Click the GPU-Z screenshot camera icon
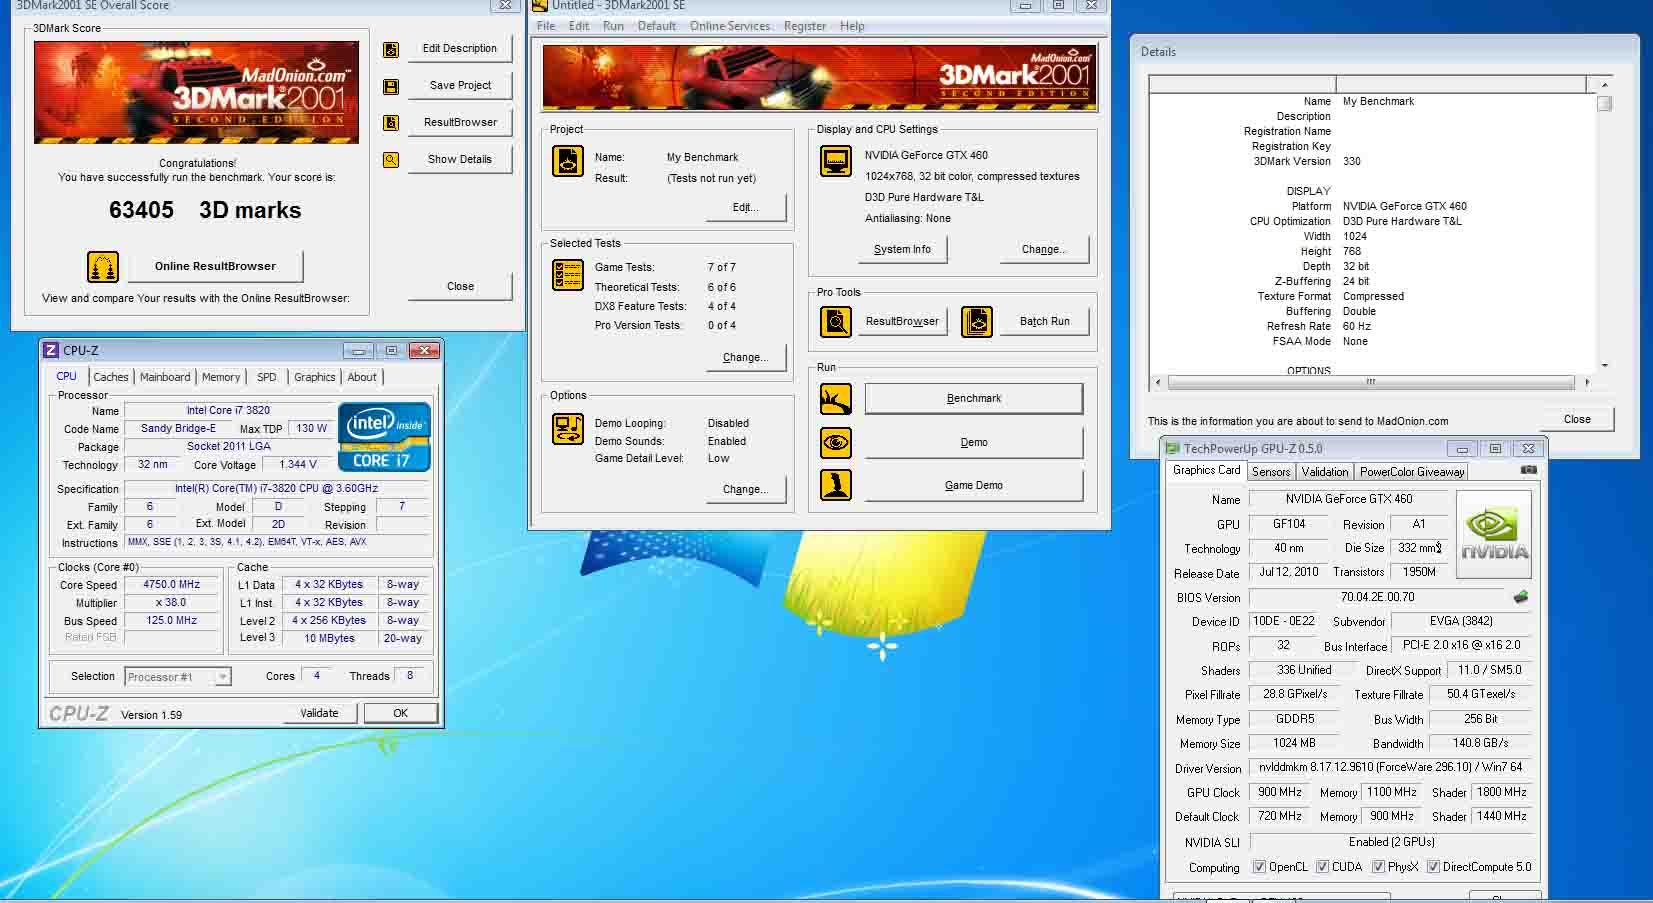Viewport: 1653px width, 903px height. [1528, 469]
